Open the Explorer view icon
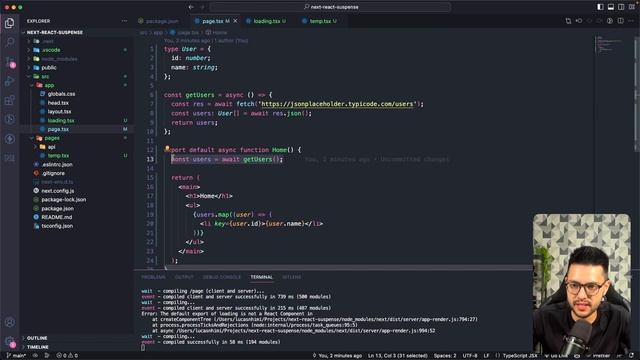640x360 pixels. coord(9,23)
